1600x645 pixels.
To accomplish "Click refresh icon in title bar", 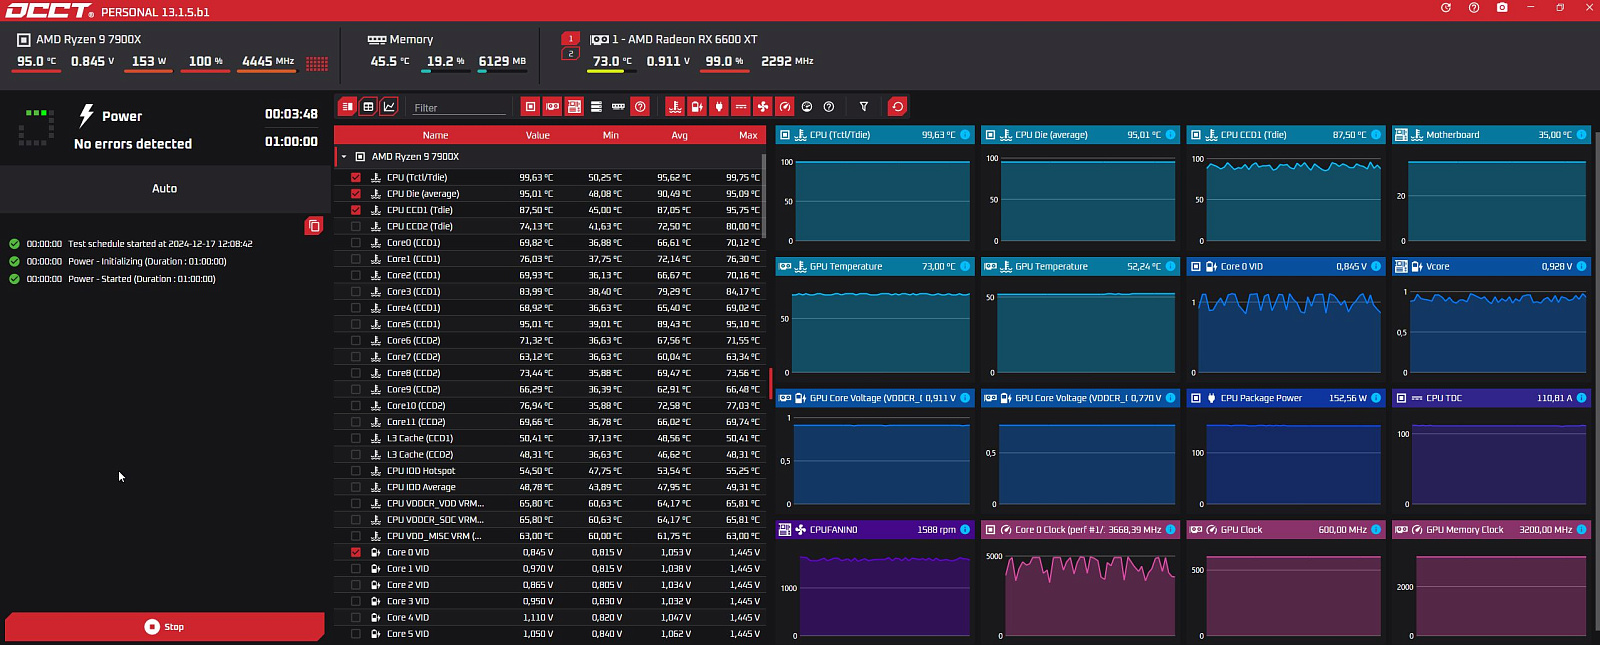I will 1446,7.
